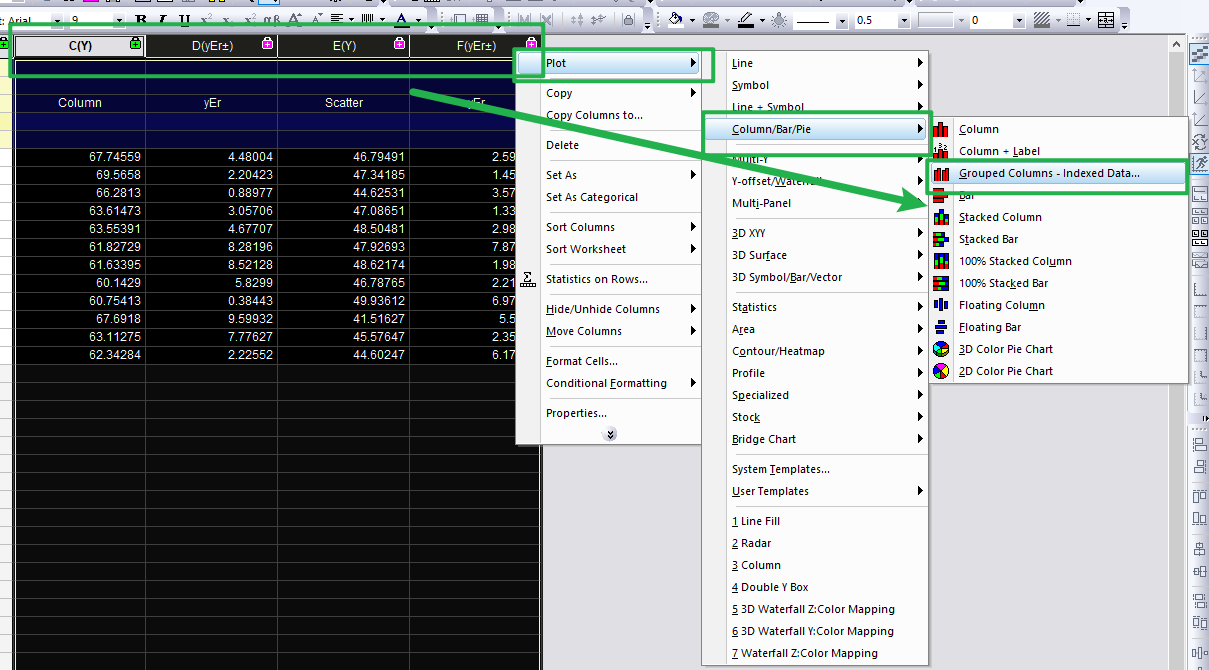The height and width of the screenshot is (670, 1209).
Task: Toggle Bold formatting in toolbar
Action: pyautogui.click(x=141, y=19)
